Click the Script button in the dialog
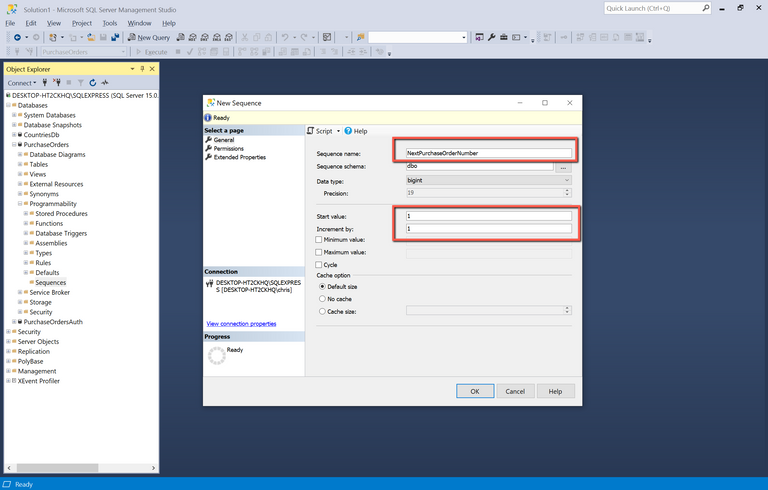 pos(319,131)
